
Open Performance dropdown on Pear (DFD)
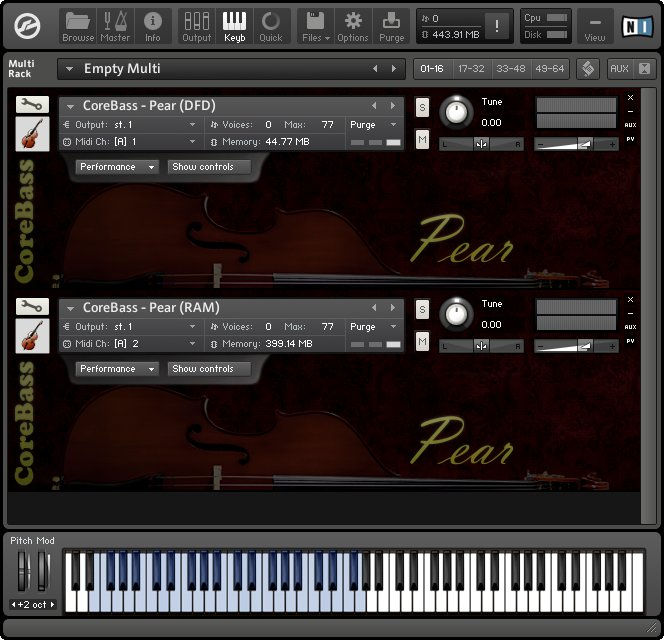[x=117, y=167]
